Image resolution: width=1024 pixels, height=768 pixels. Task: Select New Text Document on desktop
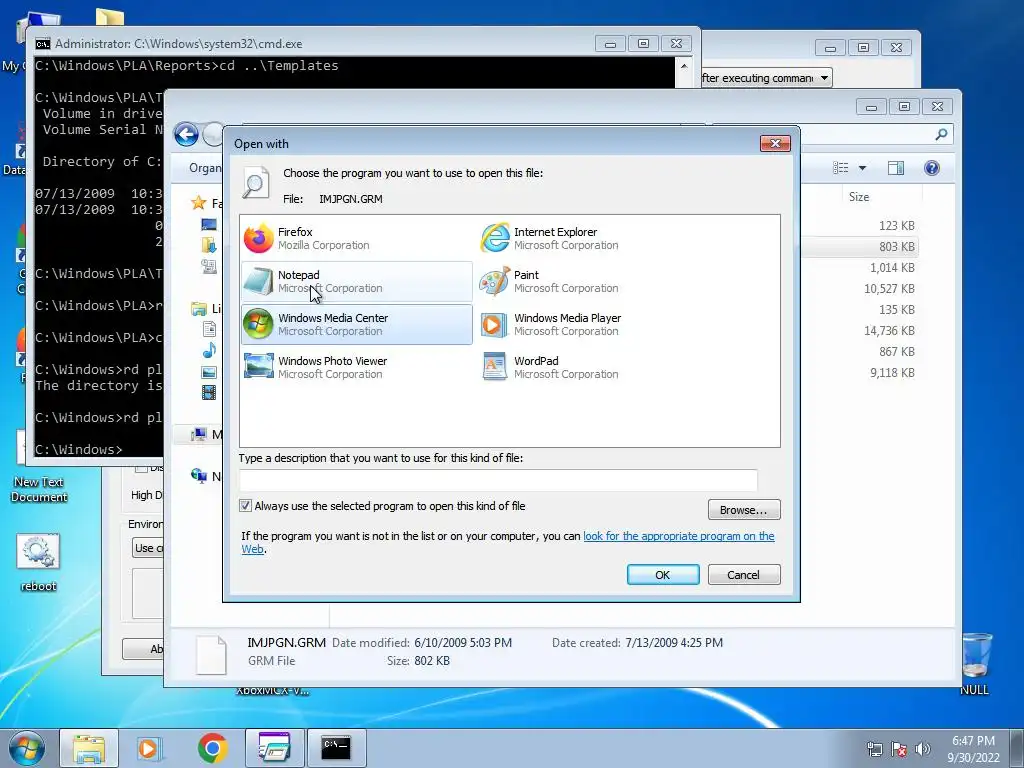pos(39,467)
